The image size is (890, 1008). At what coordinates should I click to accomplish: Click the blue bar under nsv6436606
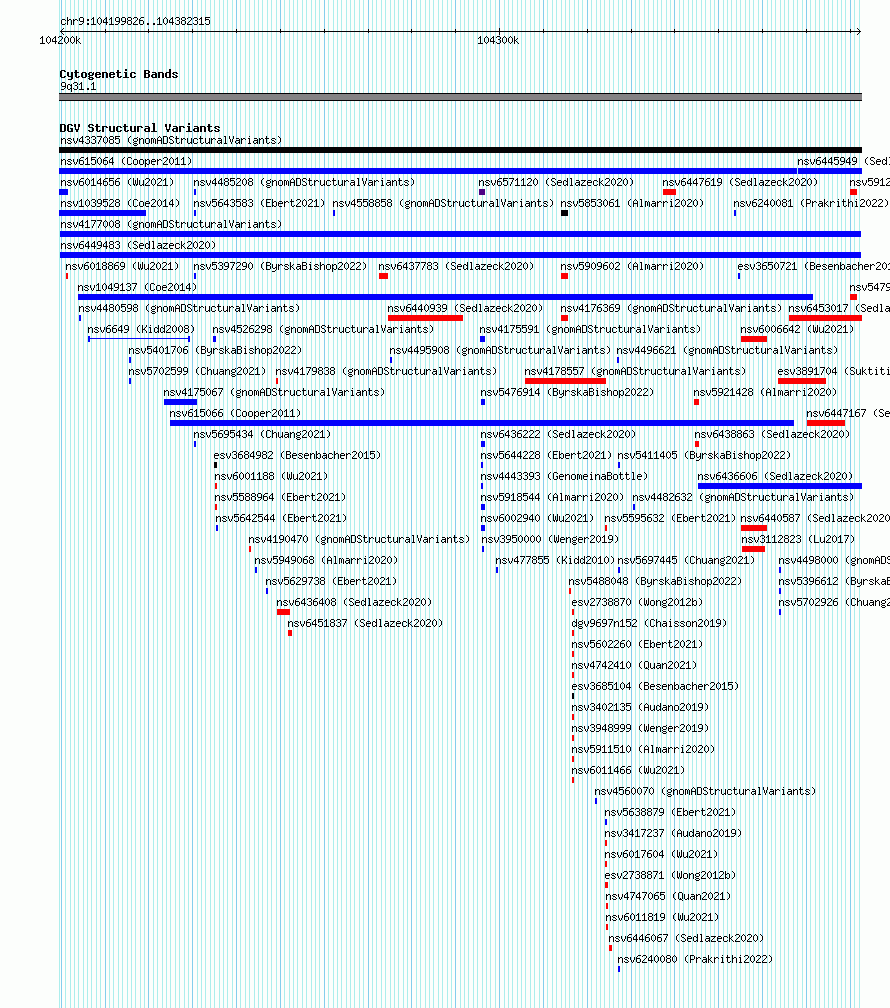[780, 486]
